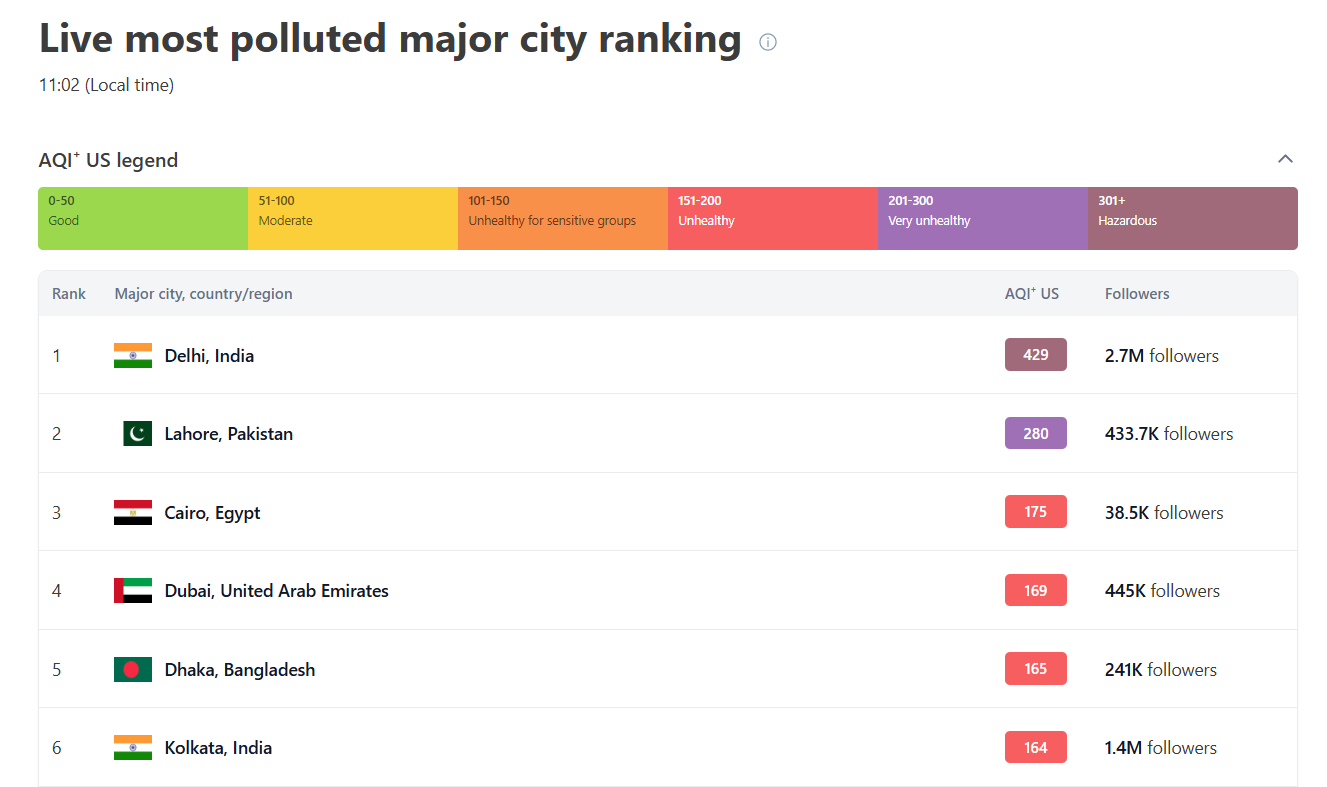Open the Delhi, India city link
Screen dimensions: 1327x787
[209, 356]
